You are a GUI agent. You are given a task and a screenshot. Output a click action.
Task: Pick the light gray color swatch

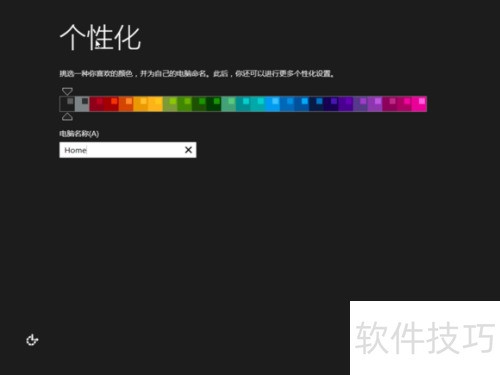(82, 104)
